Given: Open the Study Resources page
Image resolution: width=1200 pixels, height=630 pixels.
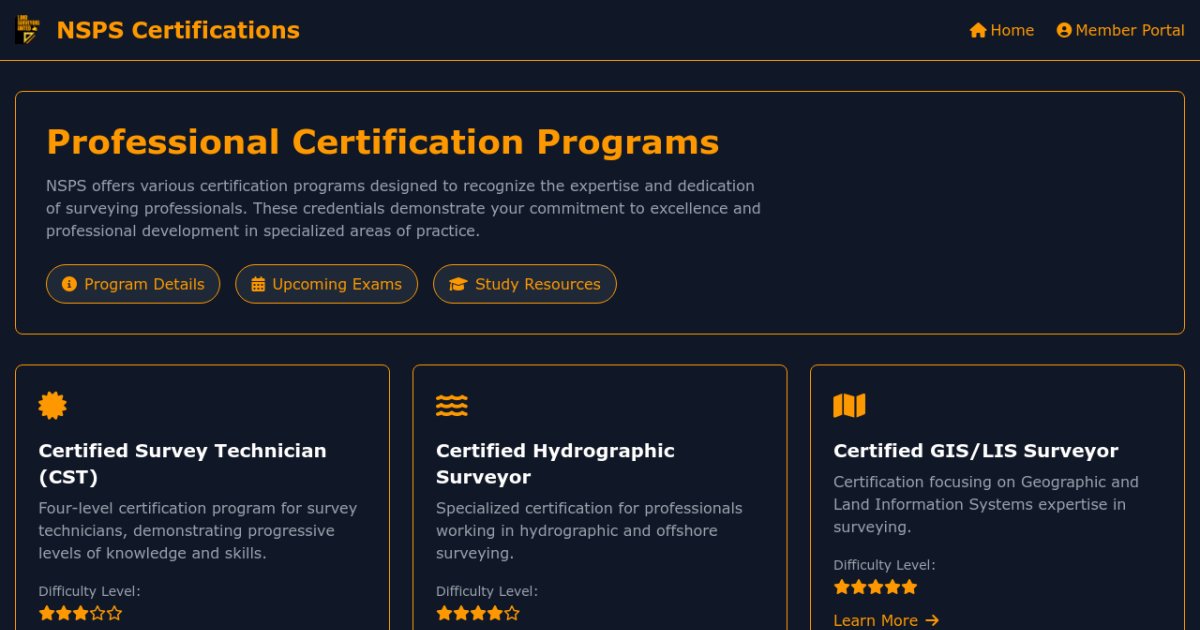Looking at the screenshot, I should [x=525, y=283].
